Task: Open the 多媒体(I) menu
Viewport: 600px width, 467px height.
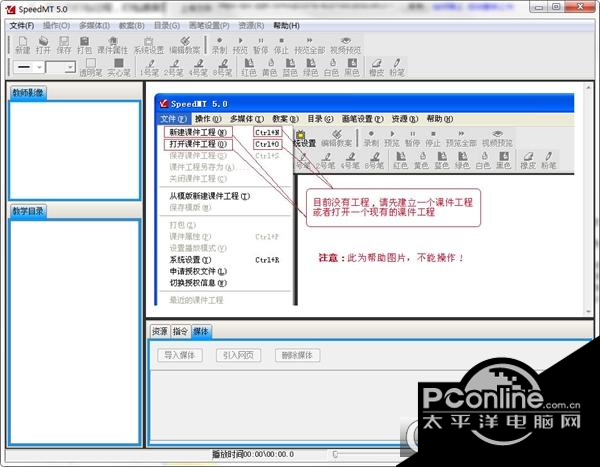Action: click(95, 26)
